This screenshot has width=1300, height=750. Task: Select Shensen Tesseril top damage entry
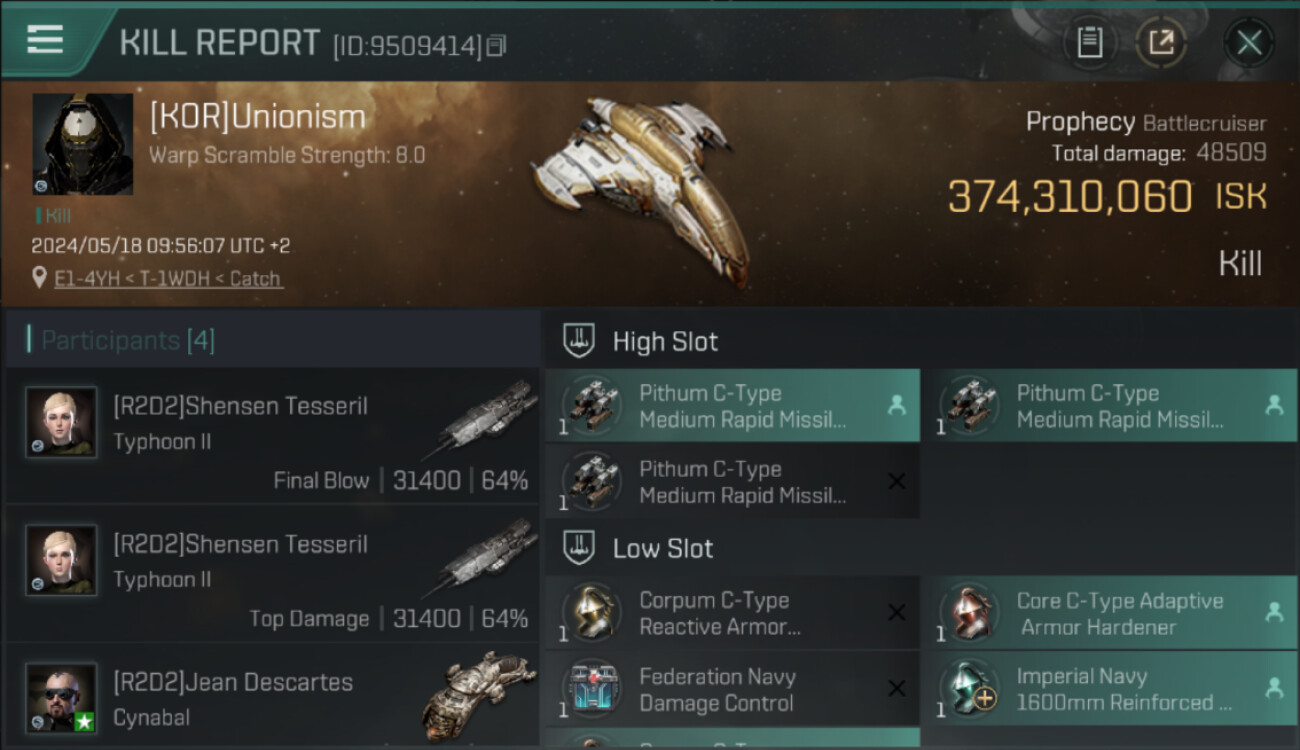[272, 574]
